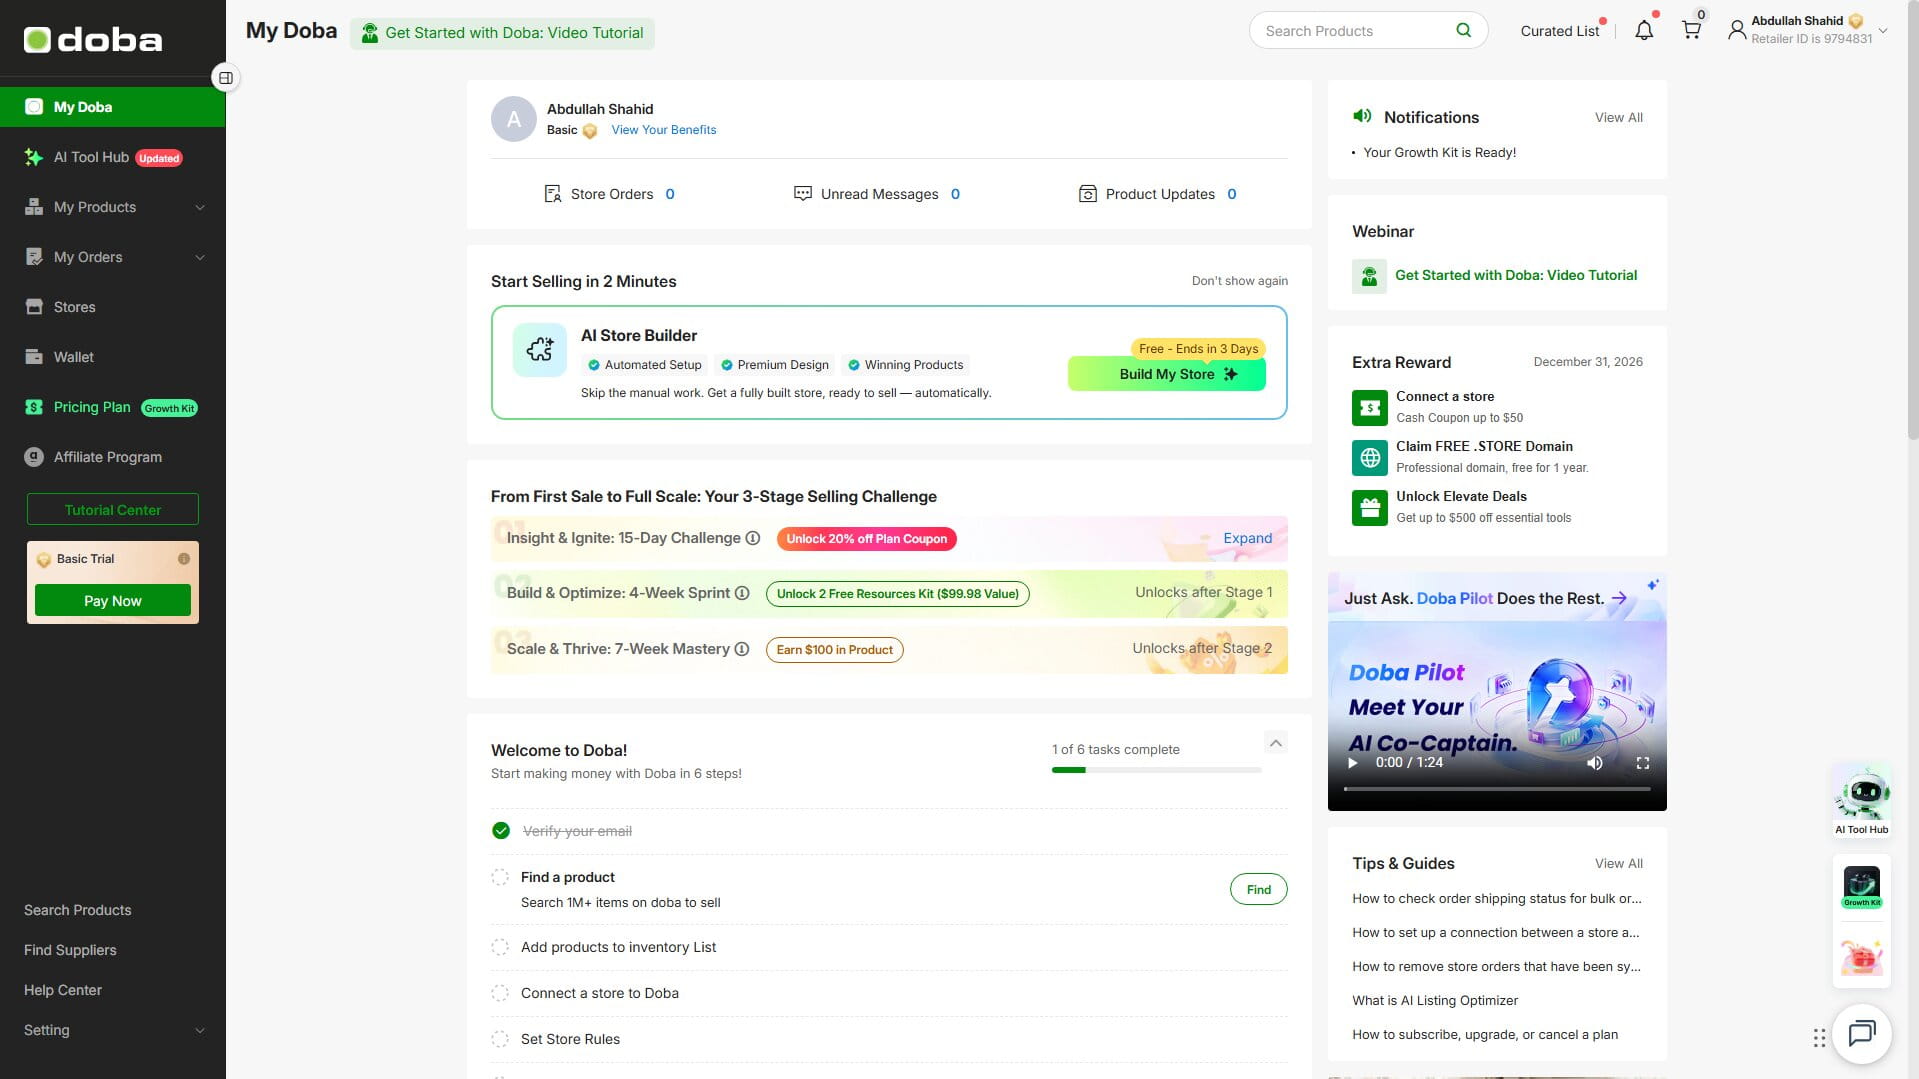Expand My Orders submenu
1919x1079 pixels.
(199, 257)
